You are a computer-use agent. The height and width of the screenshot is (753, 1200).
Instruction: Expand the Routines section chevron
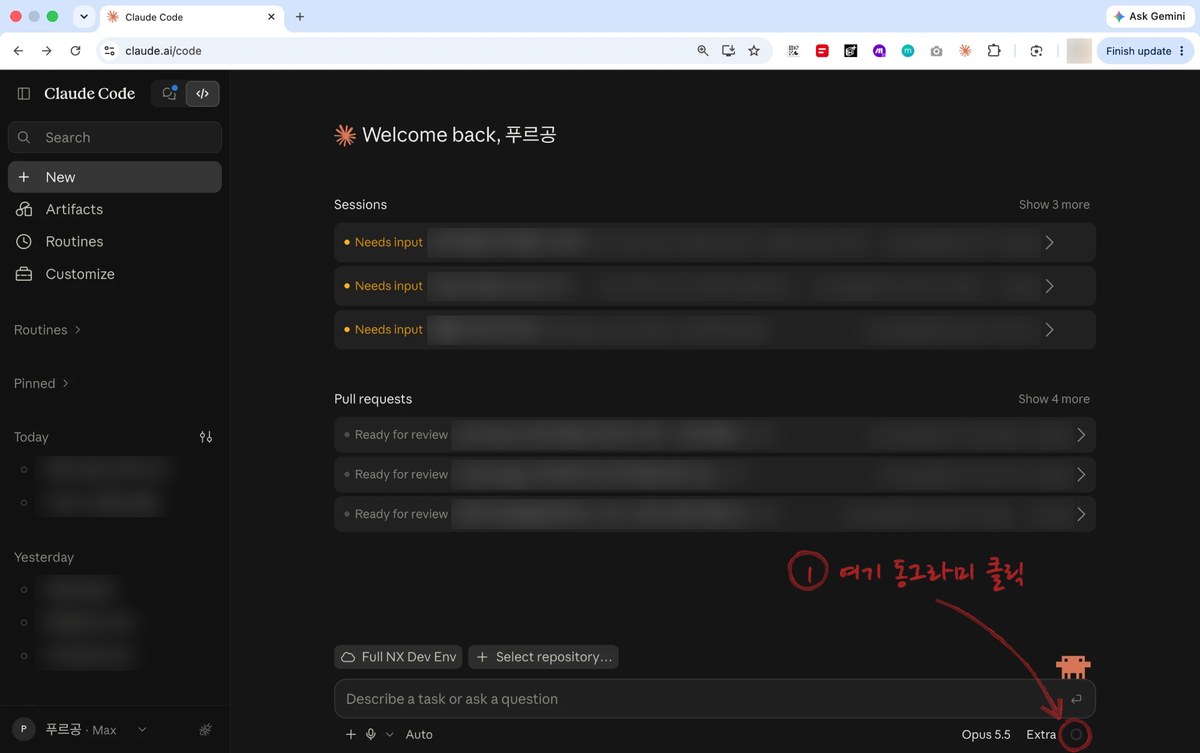[x=78, y=330]
